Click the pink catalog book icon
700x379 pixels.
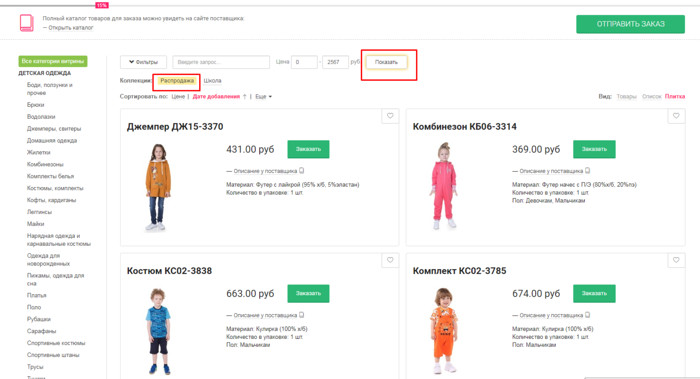pyautogui.click(x=26, y=23)
